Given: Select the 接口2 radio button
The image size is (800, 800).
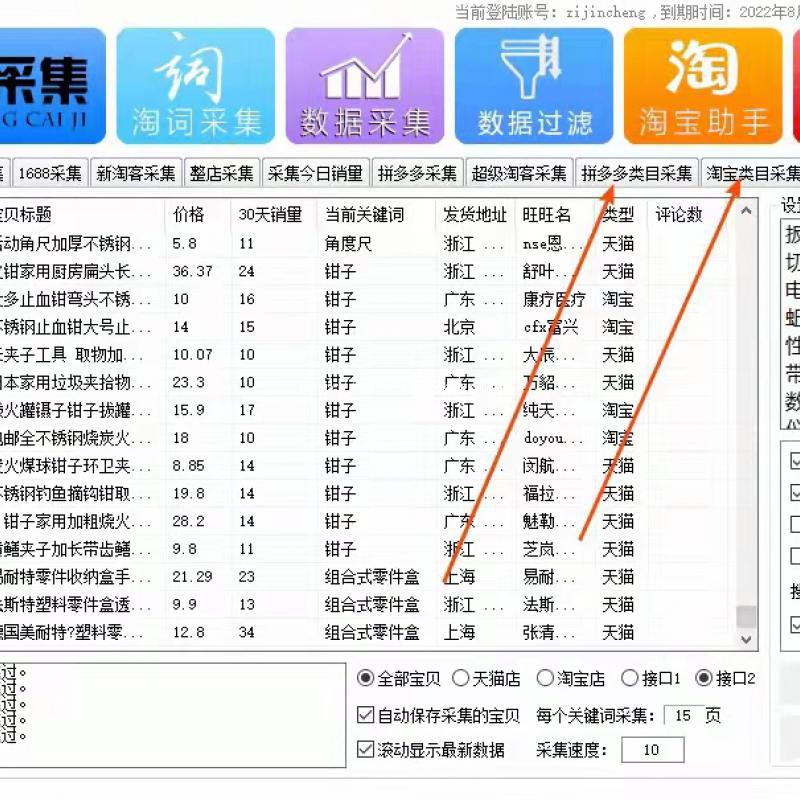Looking at the screenshot, I should (704, 679).
